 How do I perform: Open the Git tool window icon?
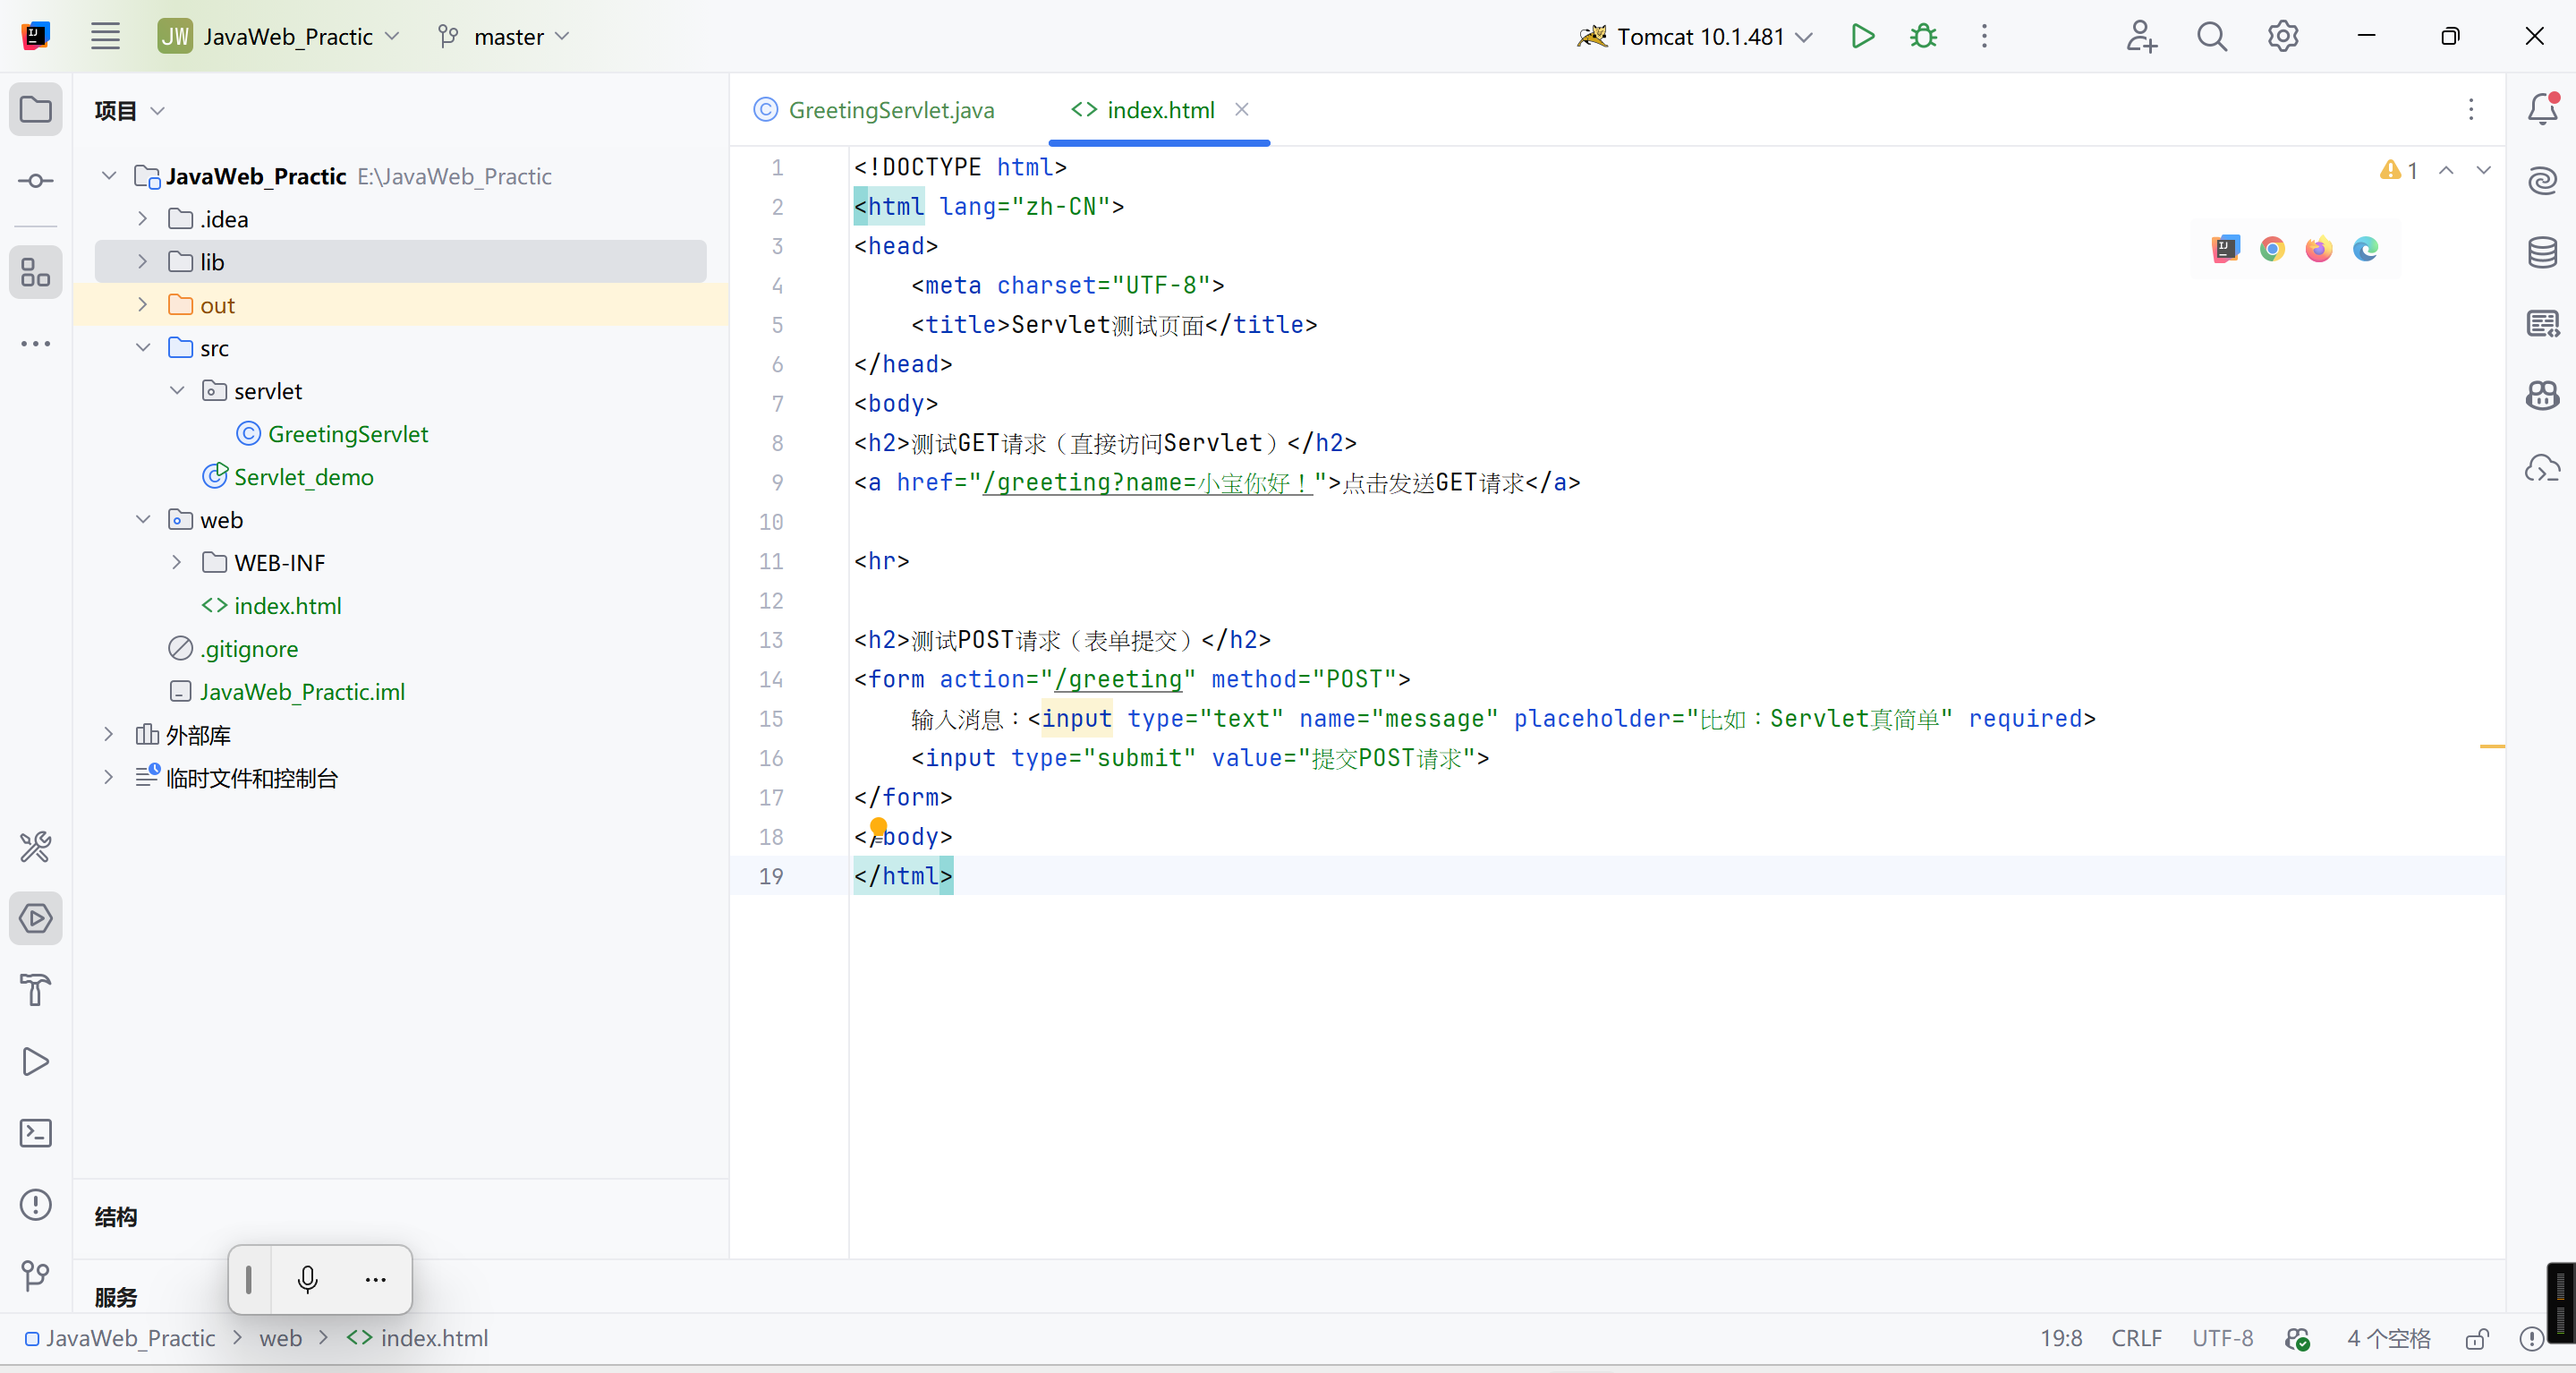click(x=36, y=1275)
